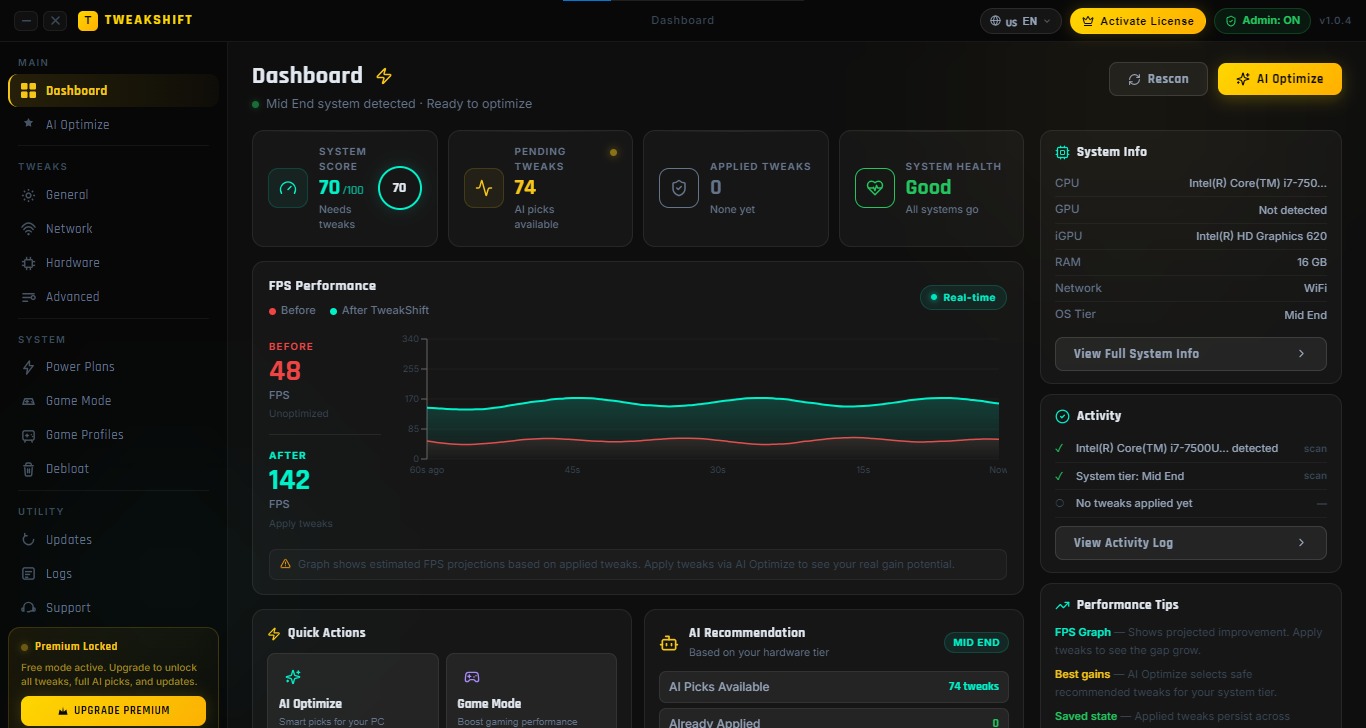Open the Game Mode quick action card

[x=531, y=691]
